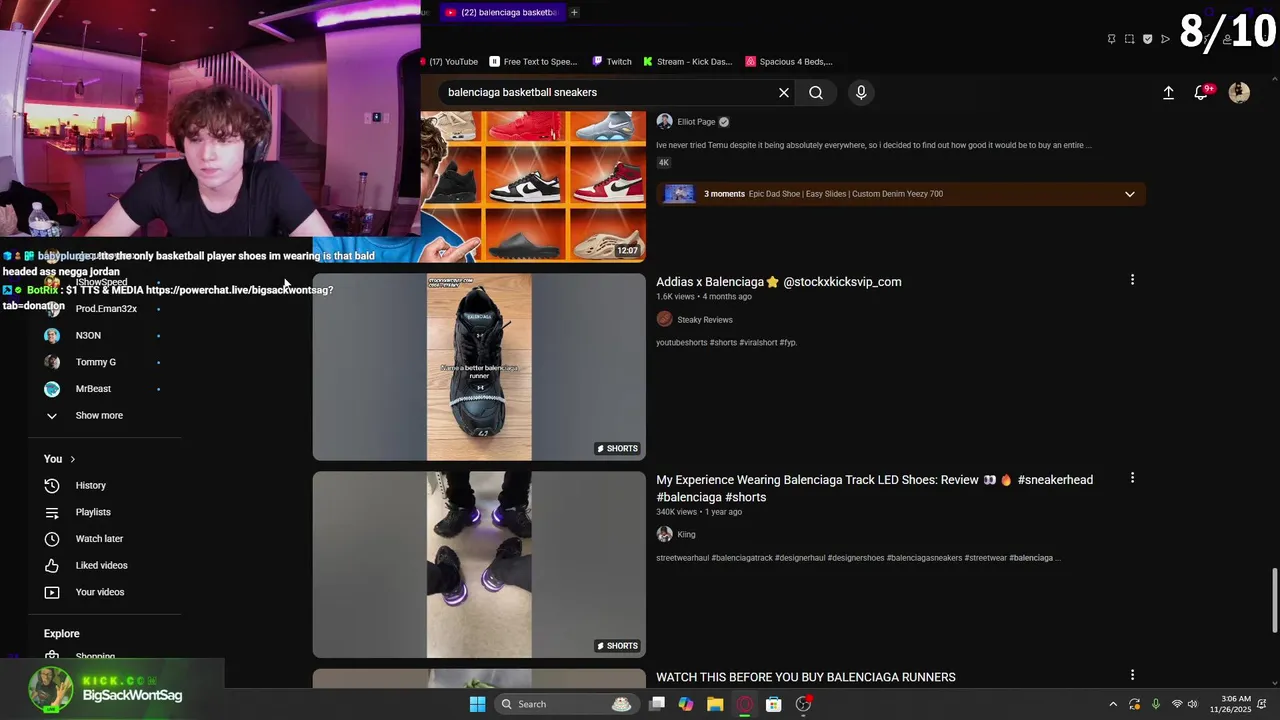Screen dimensions: 1280x720
Task: Open Task View on the taskbar
Action: tap(657, 704)
